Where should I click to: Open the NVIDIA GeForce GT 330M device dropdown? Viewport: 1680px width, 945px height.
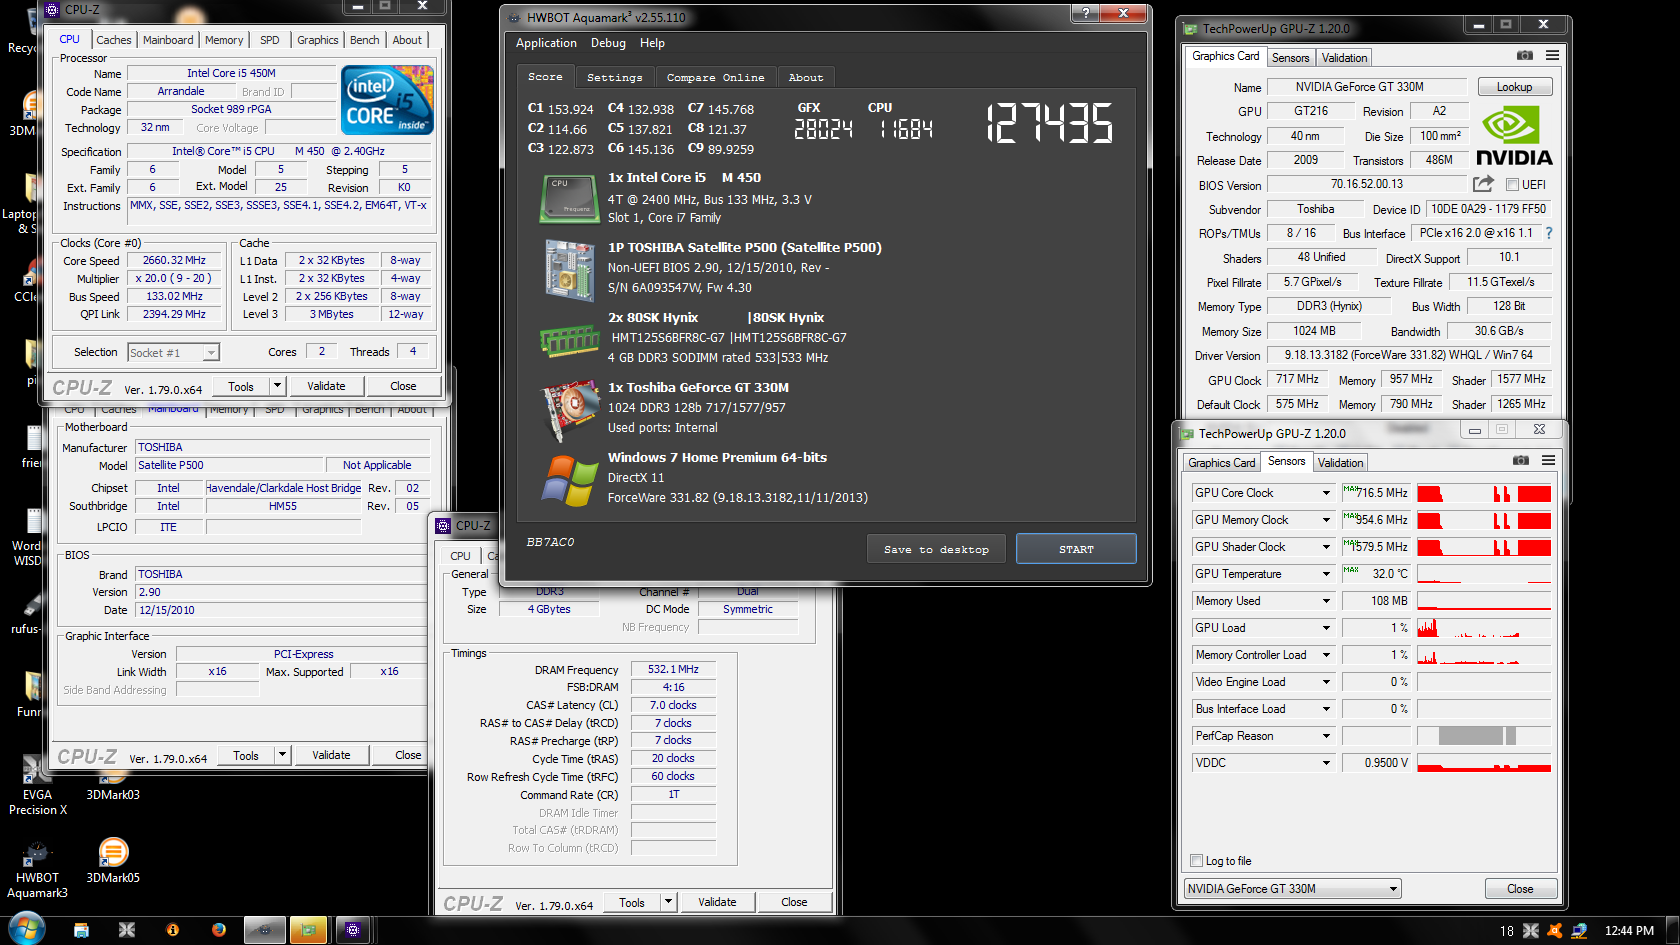point(1292,889)
